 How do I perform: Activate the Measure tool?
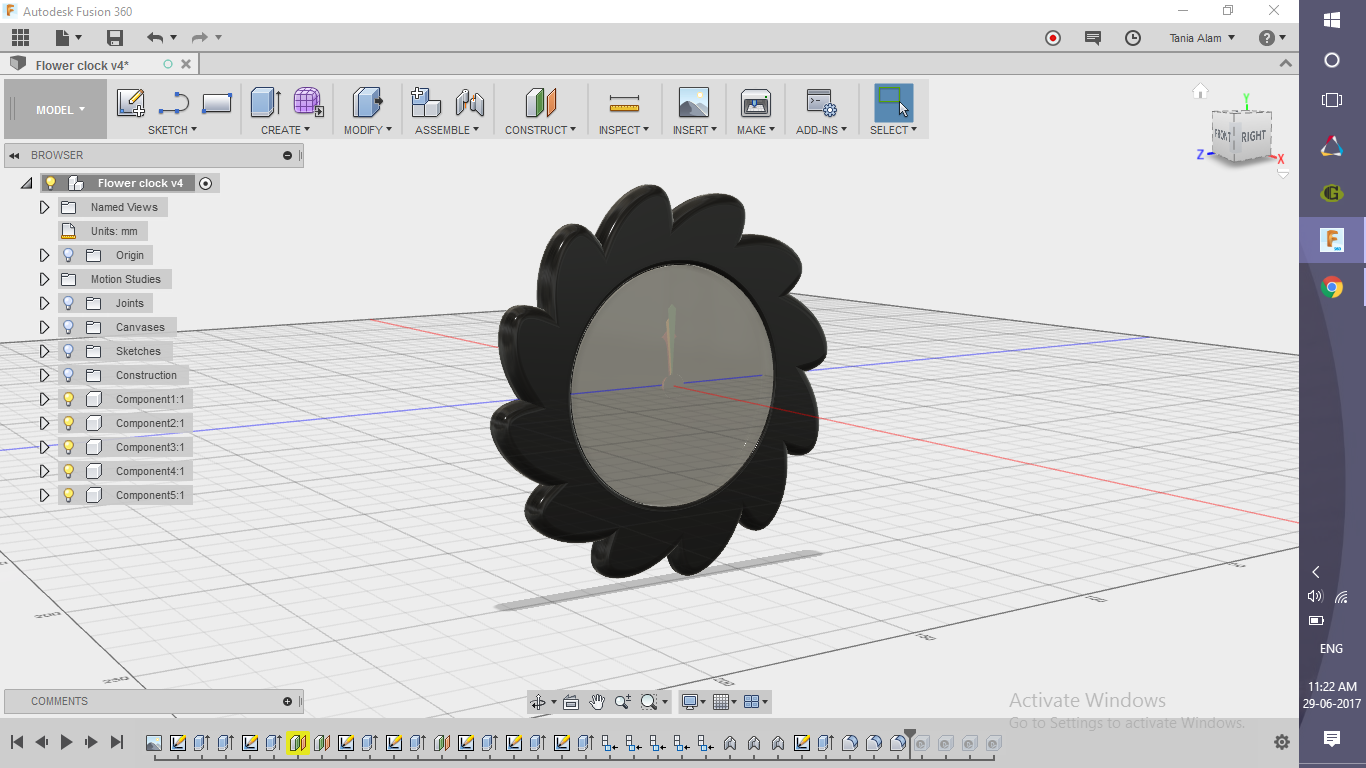[x=624, y=102]
